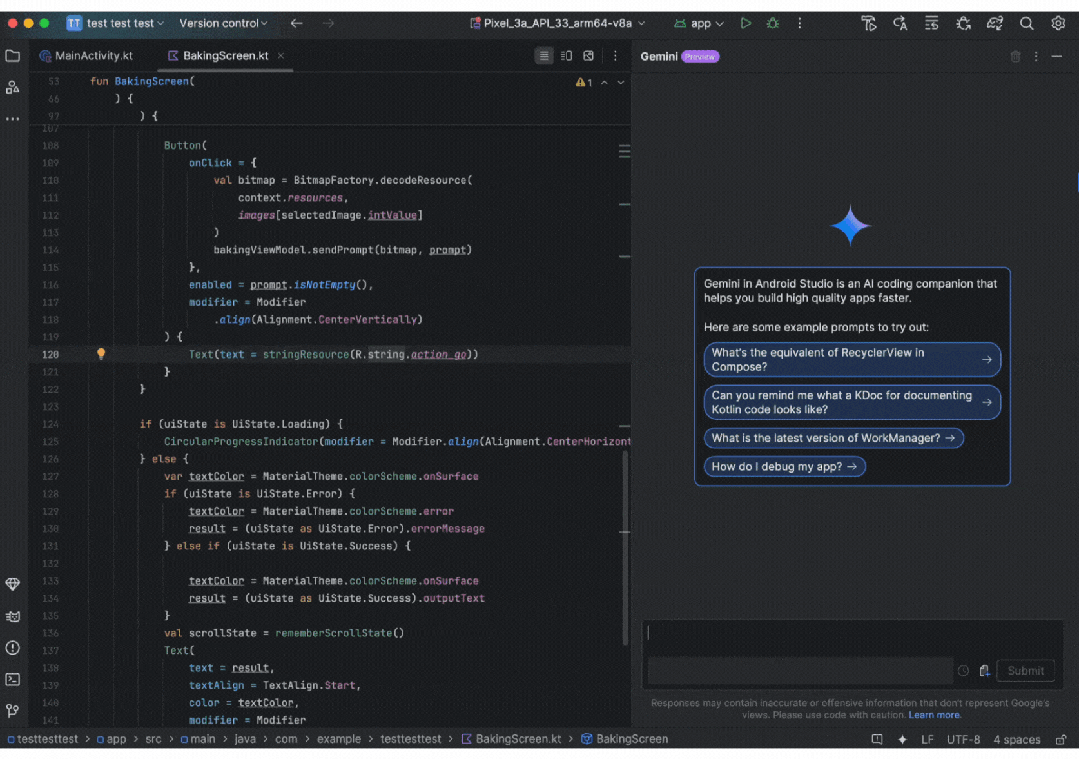Viewport: 1079px width, 759px height.
Task: Switch editor to Split view mode
Action: coord(566,56)
